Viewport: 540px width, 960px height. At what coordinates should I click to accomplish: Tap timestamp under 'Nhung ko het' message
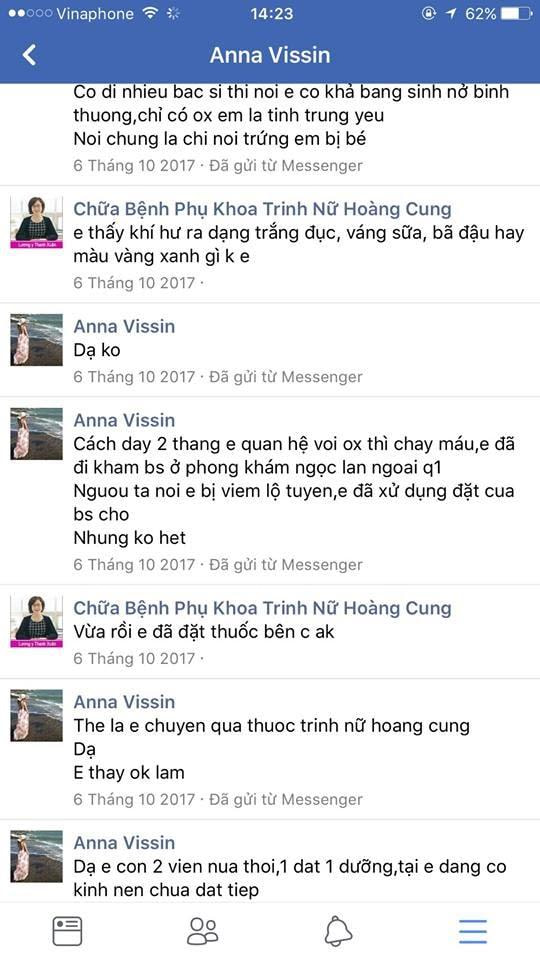[x=218, y=564]
